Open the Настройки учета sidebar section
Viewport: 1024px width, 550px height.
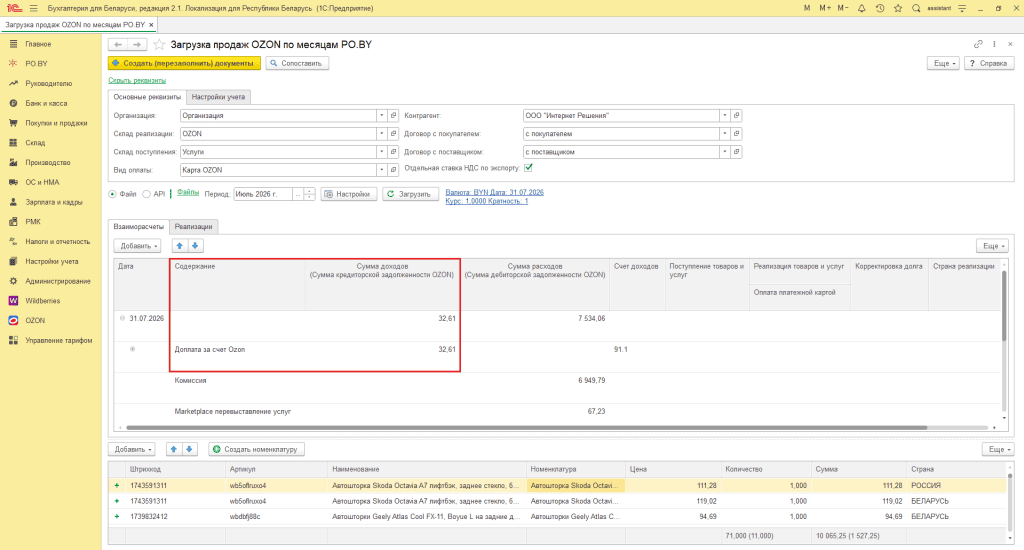pyautogui.click(x=52, y=261)
